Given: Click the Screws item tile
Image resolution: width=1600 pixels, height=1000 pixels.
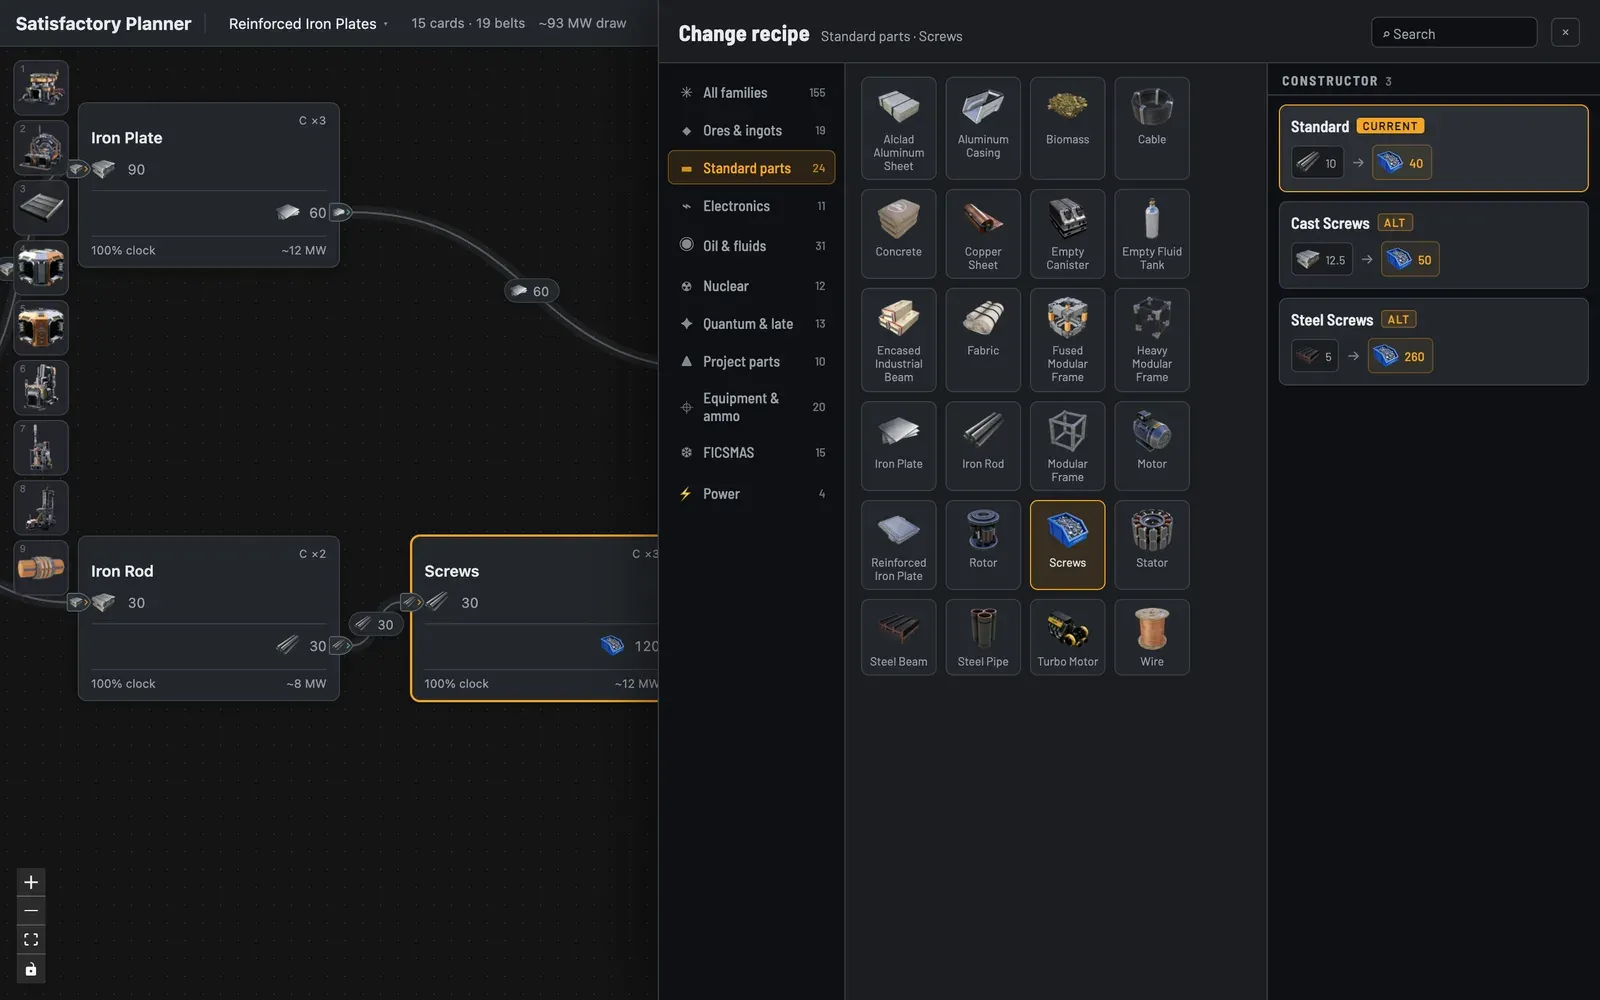Looking at the screenshot, I should pos(1067,545).
